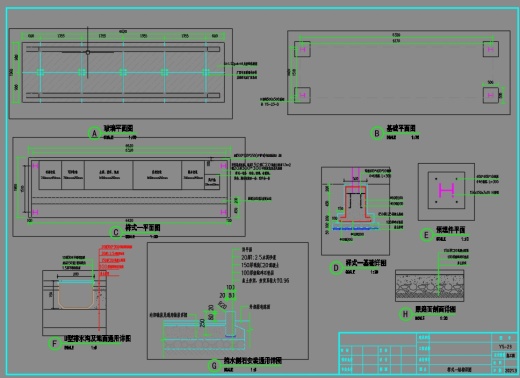
Task: Click the '20厚1:2.5' layer note in detail G
Action: 259,258
